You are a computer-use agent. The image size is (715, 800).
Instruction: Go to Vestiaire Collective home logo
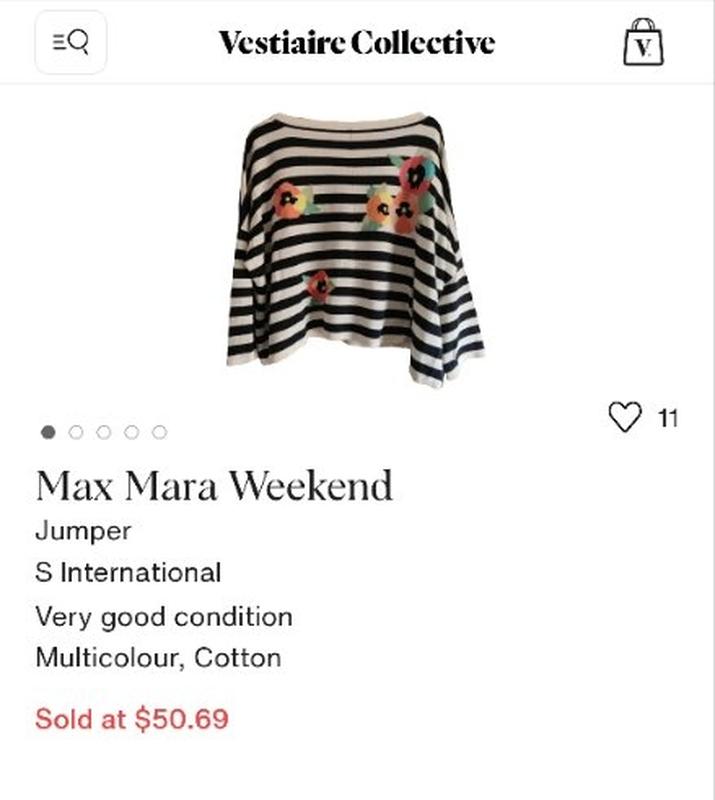pyautogui.click(x=356, y=43)
